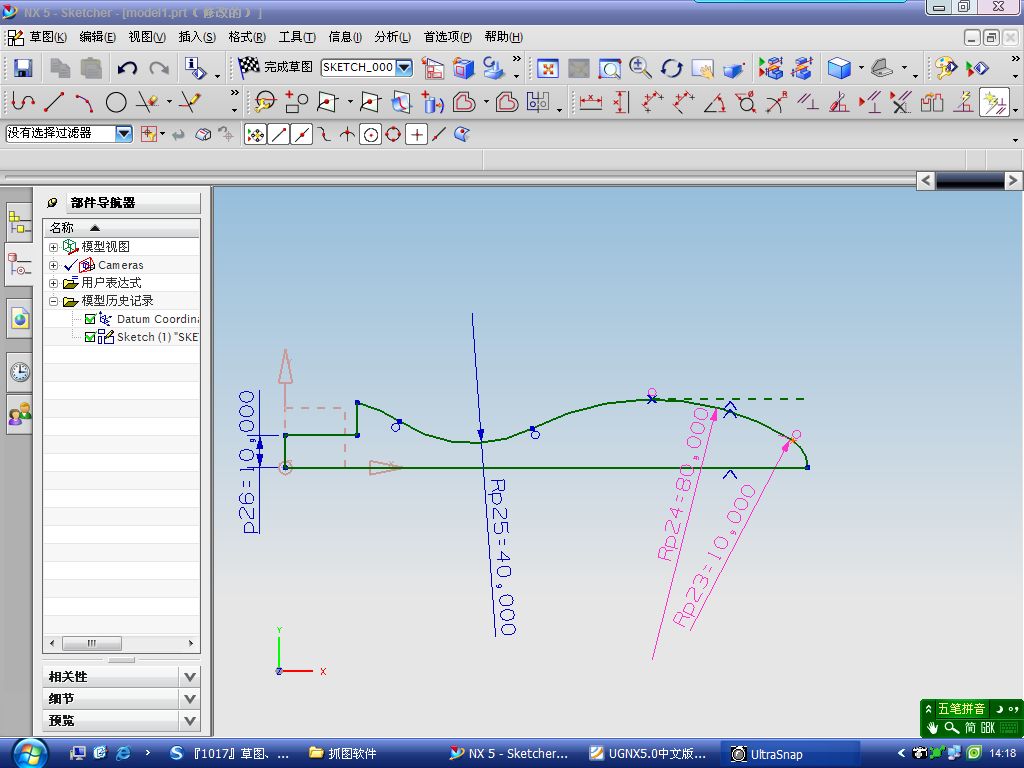This screenshot has height=768, width=1024.
Task: Open the Roles sidebar tab
Action: (20, 414)
